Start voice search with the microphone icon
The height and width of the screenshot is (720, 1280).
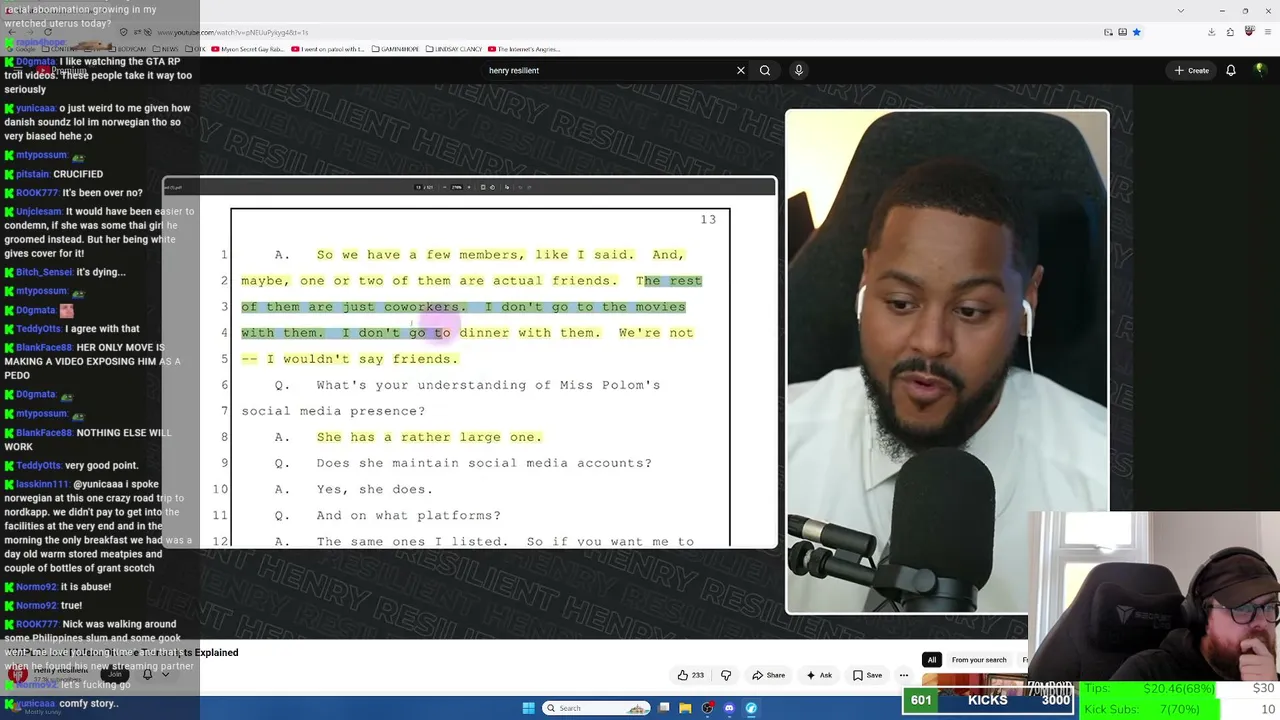(798, 70)
